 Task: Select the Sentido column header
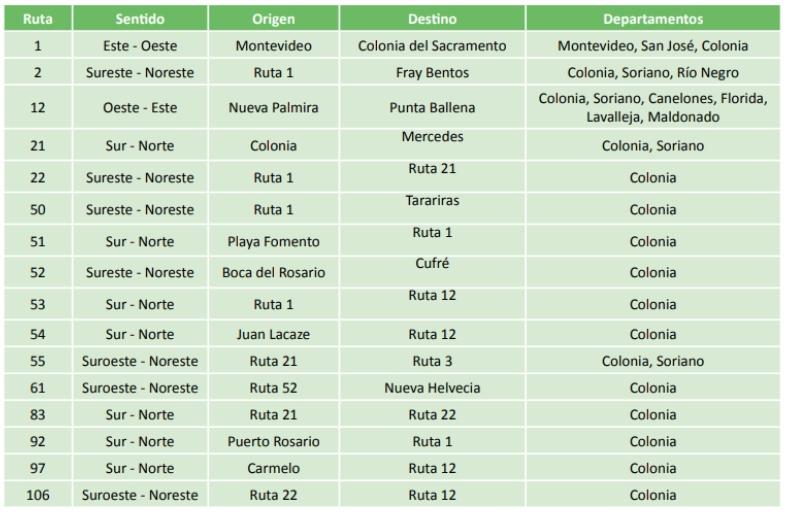(140, 19)
